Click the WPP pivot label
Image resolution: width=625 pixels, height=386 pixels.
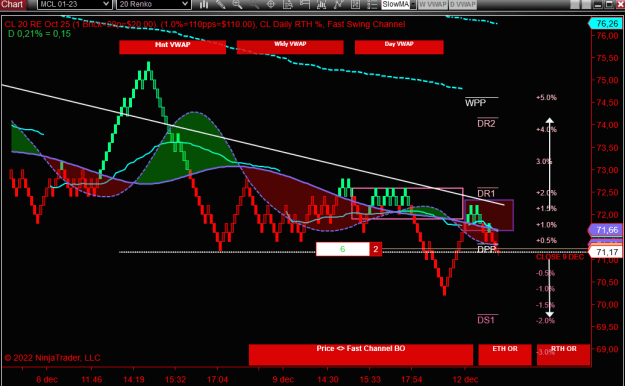pos(475,103)
